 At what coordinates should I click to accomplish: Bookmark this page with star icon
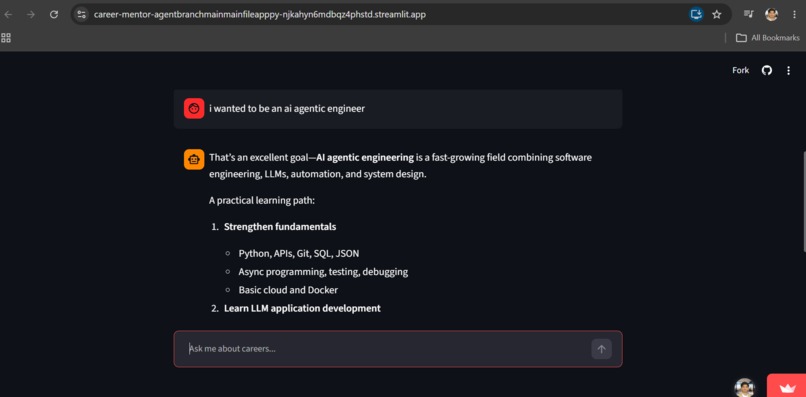(717, 14)
